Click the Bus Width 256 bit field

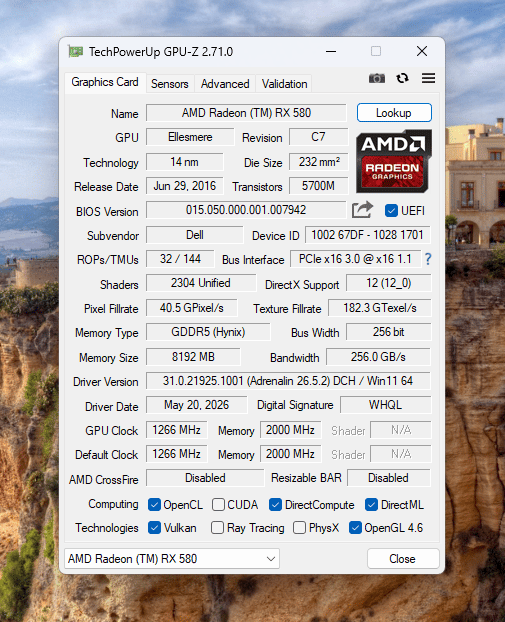(x=388, y=332)
